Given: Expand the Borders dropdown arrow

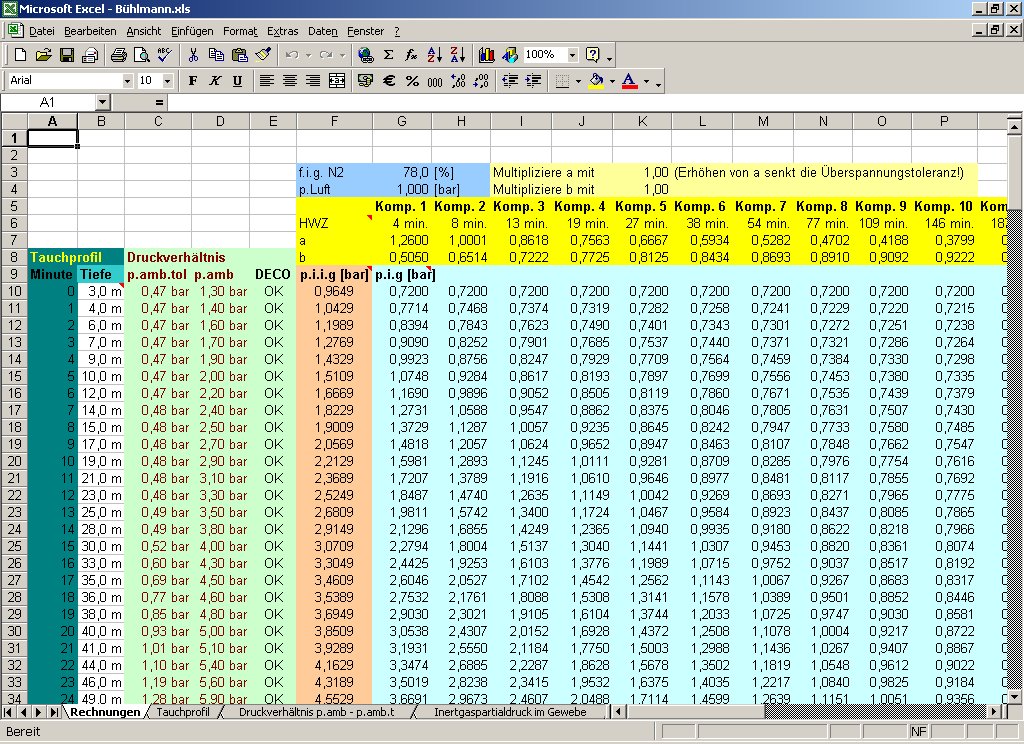Looking at the screenshot, I should tap(578, 81).
